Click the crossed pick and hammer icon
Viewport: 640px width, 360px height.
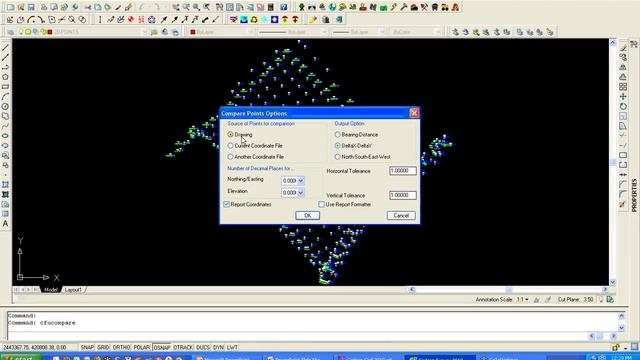point(424,7)
